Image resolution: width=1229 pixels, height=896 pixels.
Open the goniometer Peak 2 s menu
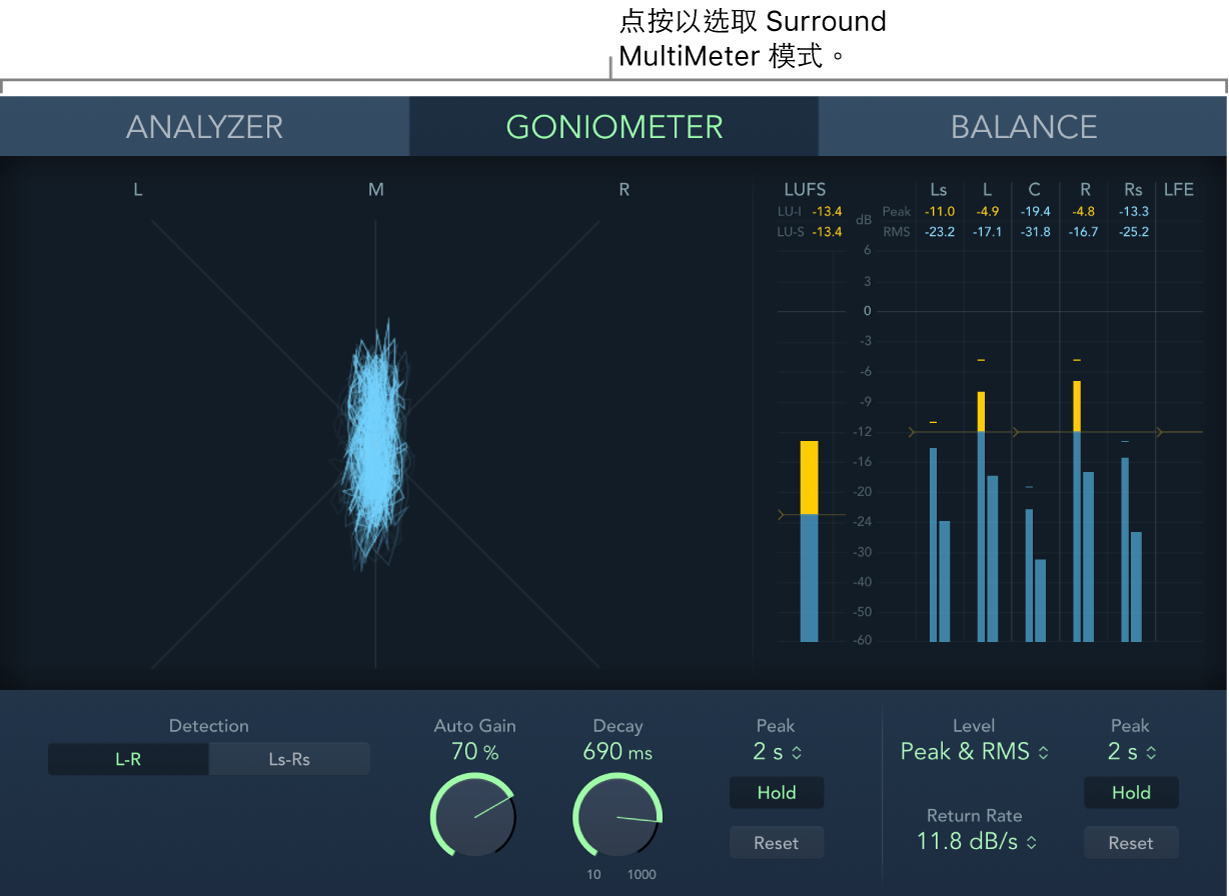pyautogui.click(x=776, y=752)
